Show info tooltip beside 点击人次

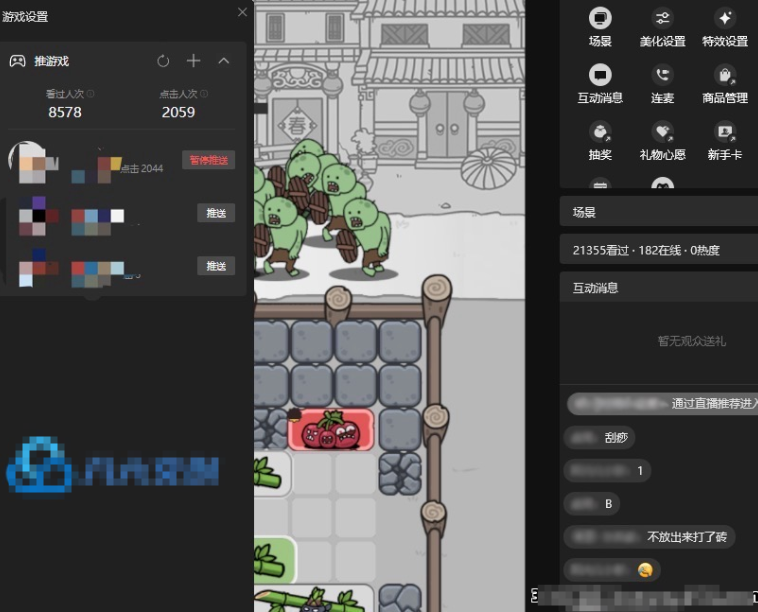[203, 94]
